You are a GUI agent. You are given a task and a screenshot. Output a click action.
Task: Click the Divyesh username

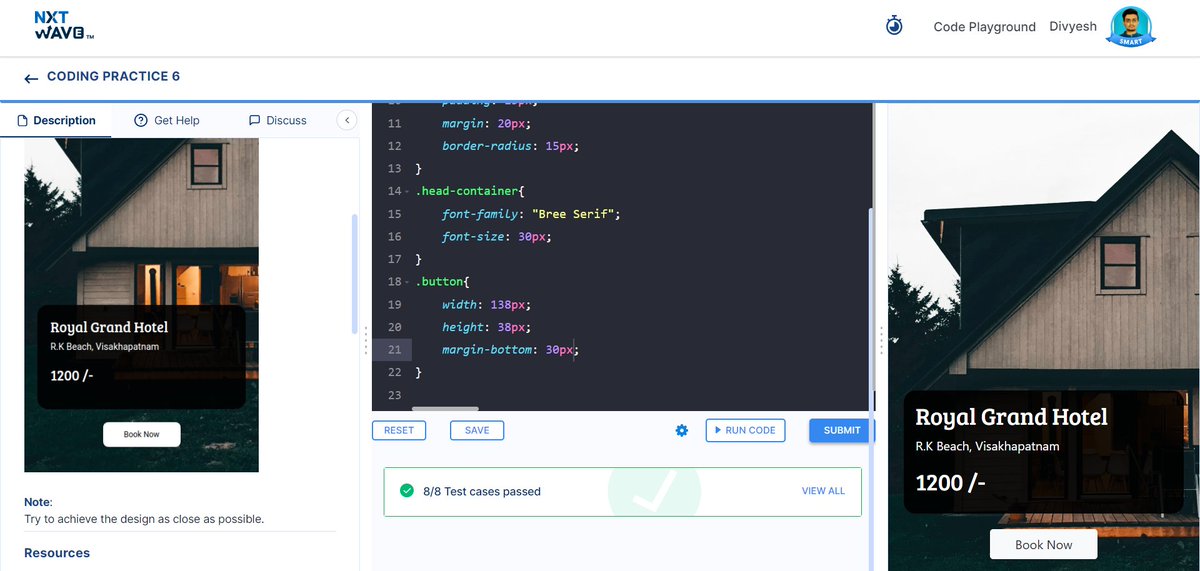[x=1073, y=27]
